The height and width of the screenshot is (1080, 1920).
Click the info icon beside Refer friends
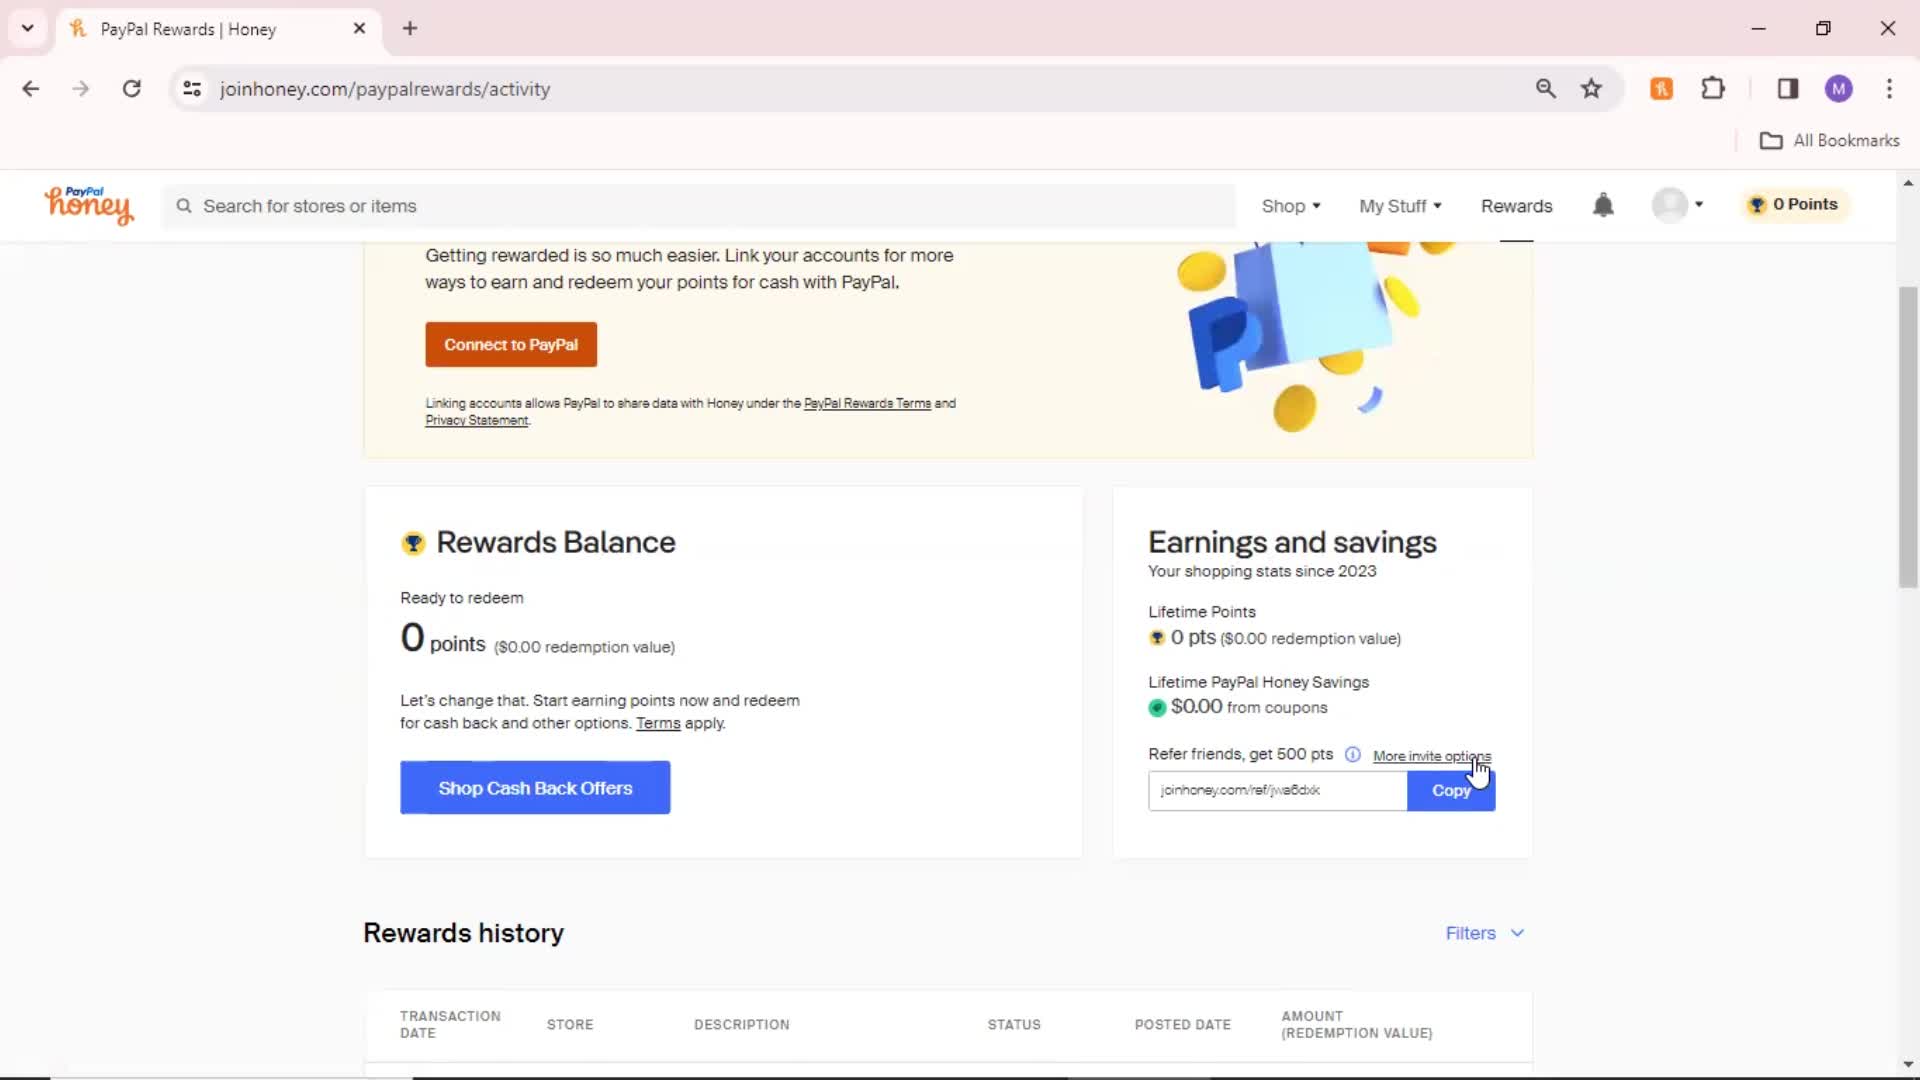pyautogui.click(x=1352, y=755)
